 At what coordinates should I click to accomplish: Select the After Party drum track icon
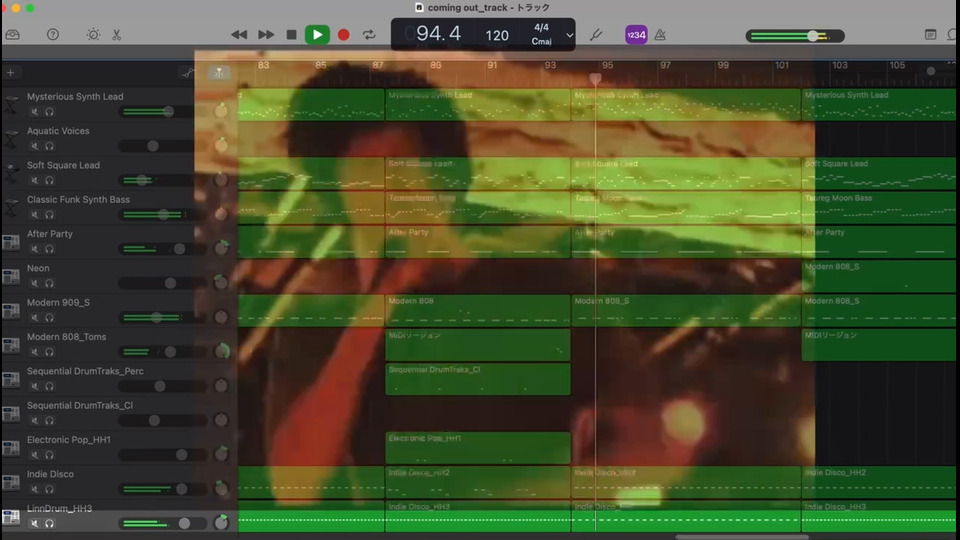(11, 242)
